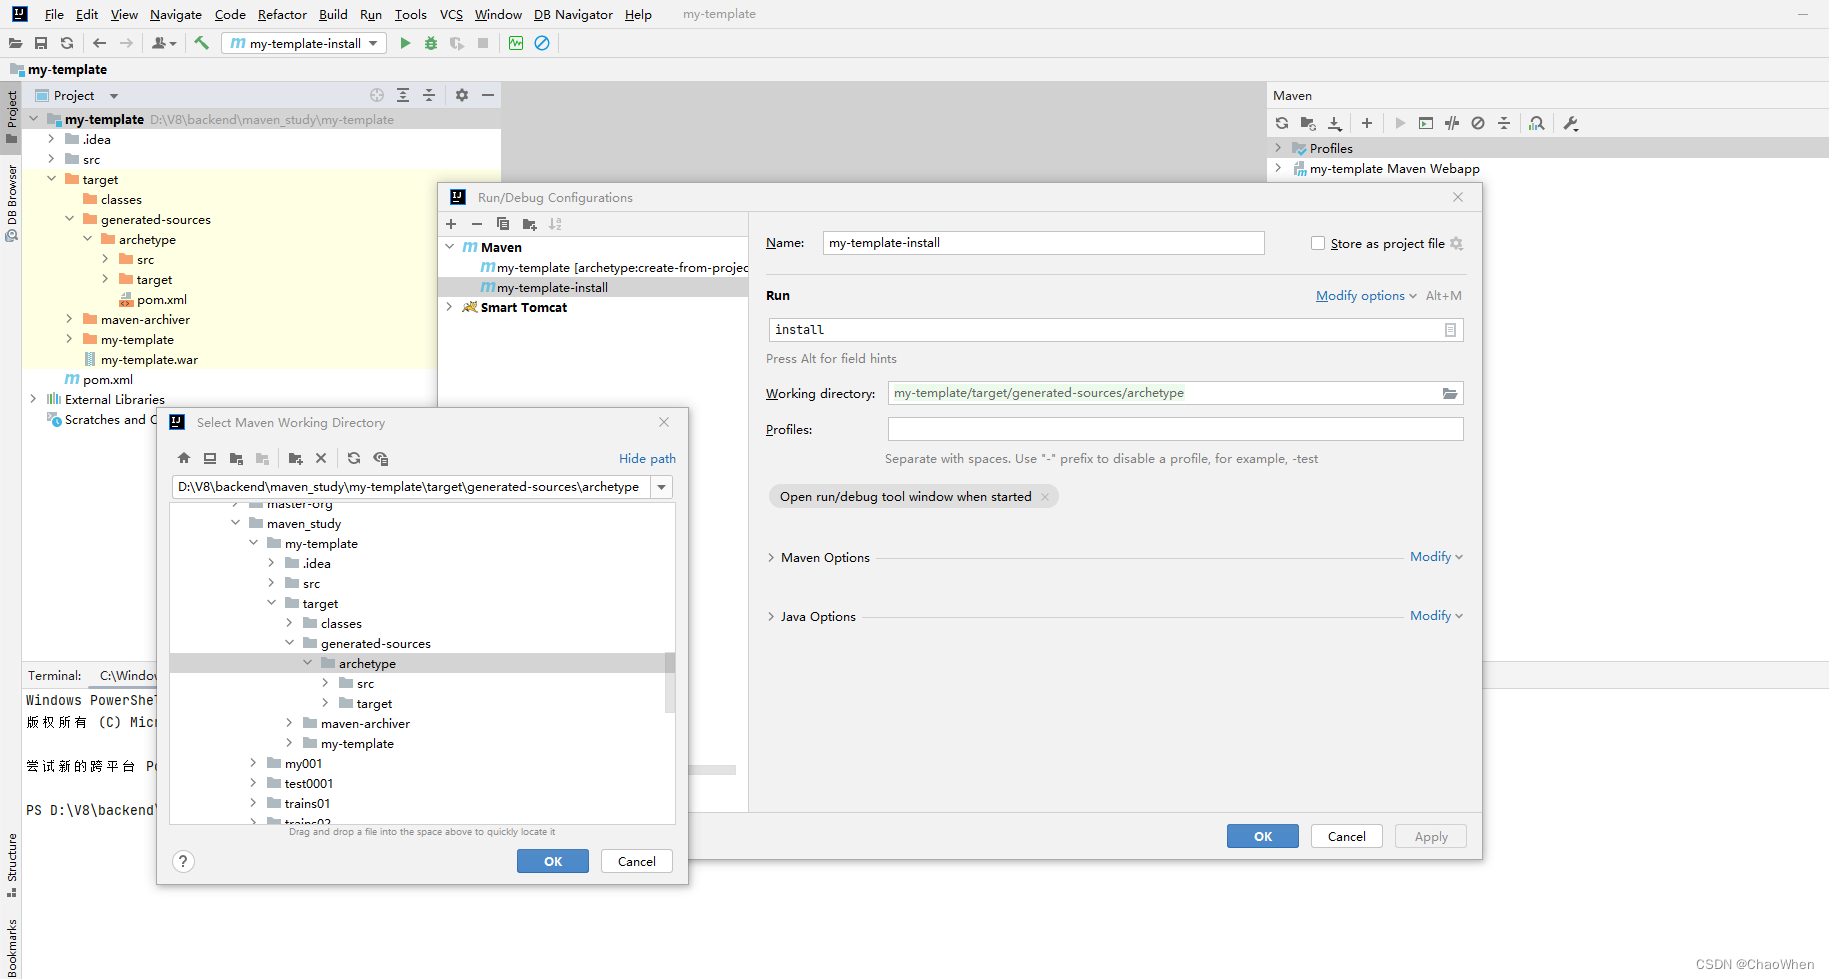Viewport: 1829px width, 979px height.
Task: Expand all in Project panel header
Action: (x=403, y=95)
